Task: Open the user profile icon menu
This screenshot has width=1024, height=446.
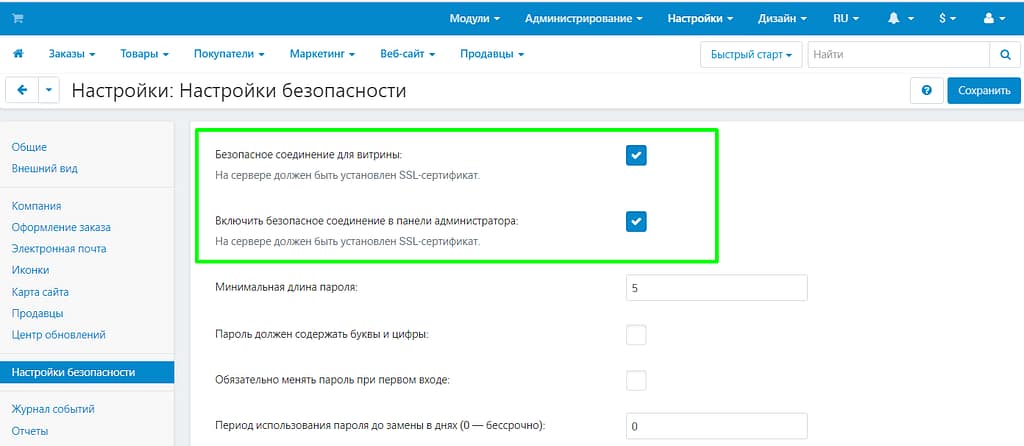Action: point(993,18)
